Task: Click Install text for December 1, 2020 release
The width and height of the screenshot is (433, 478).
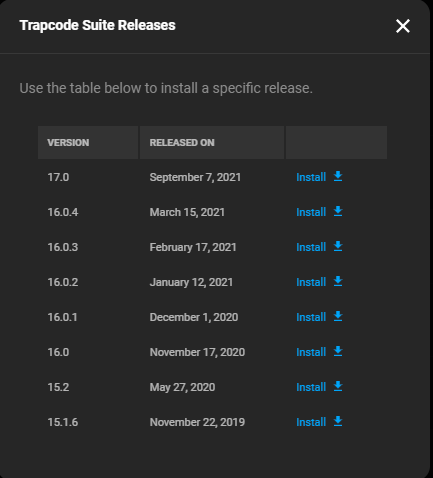Action: (311, 317)
